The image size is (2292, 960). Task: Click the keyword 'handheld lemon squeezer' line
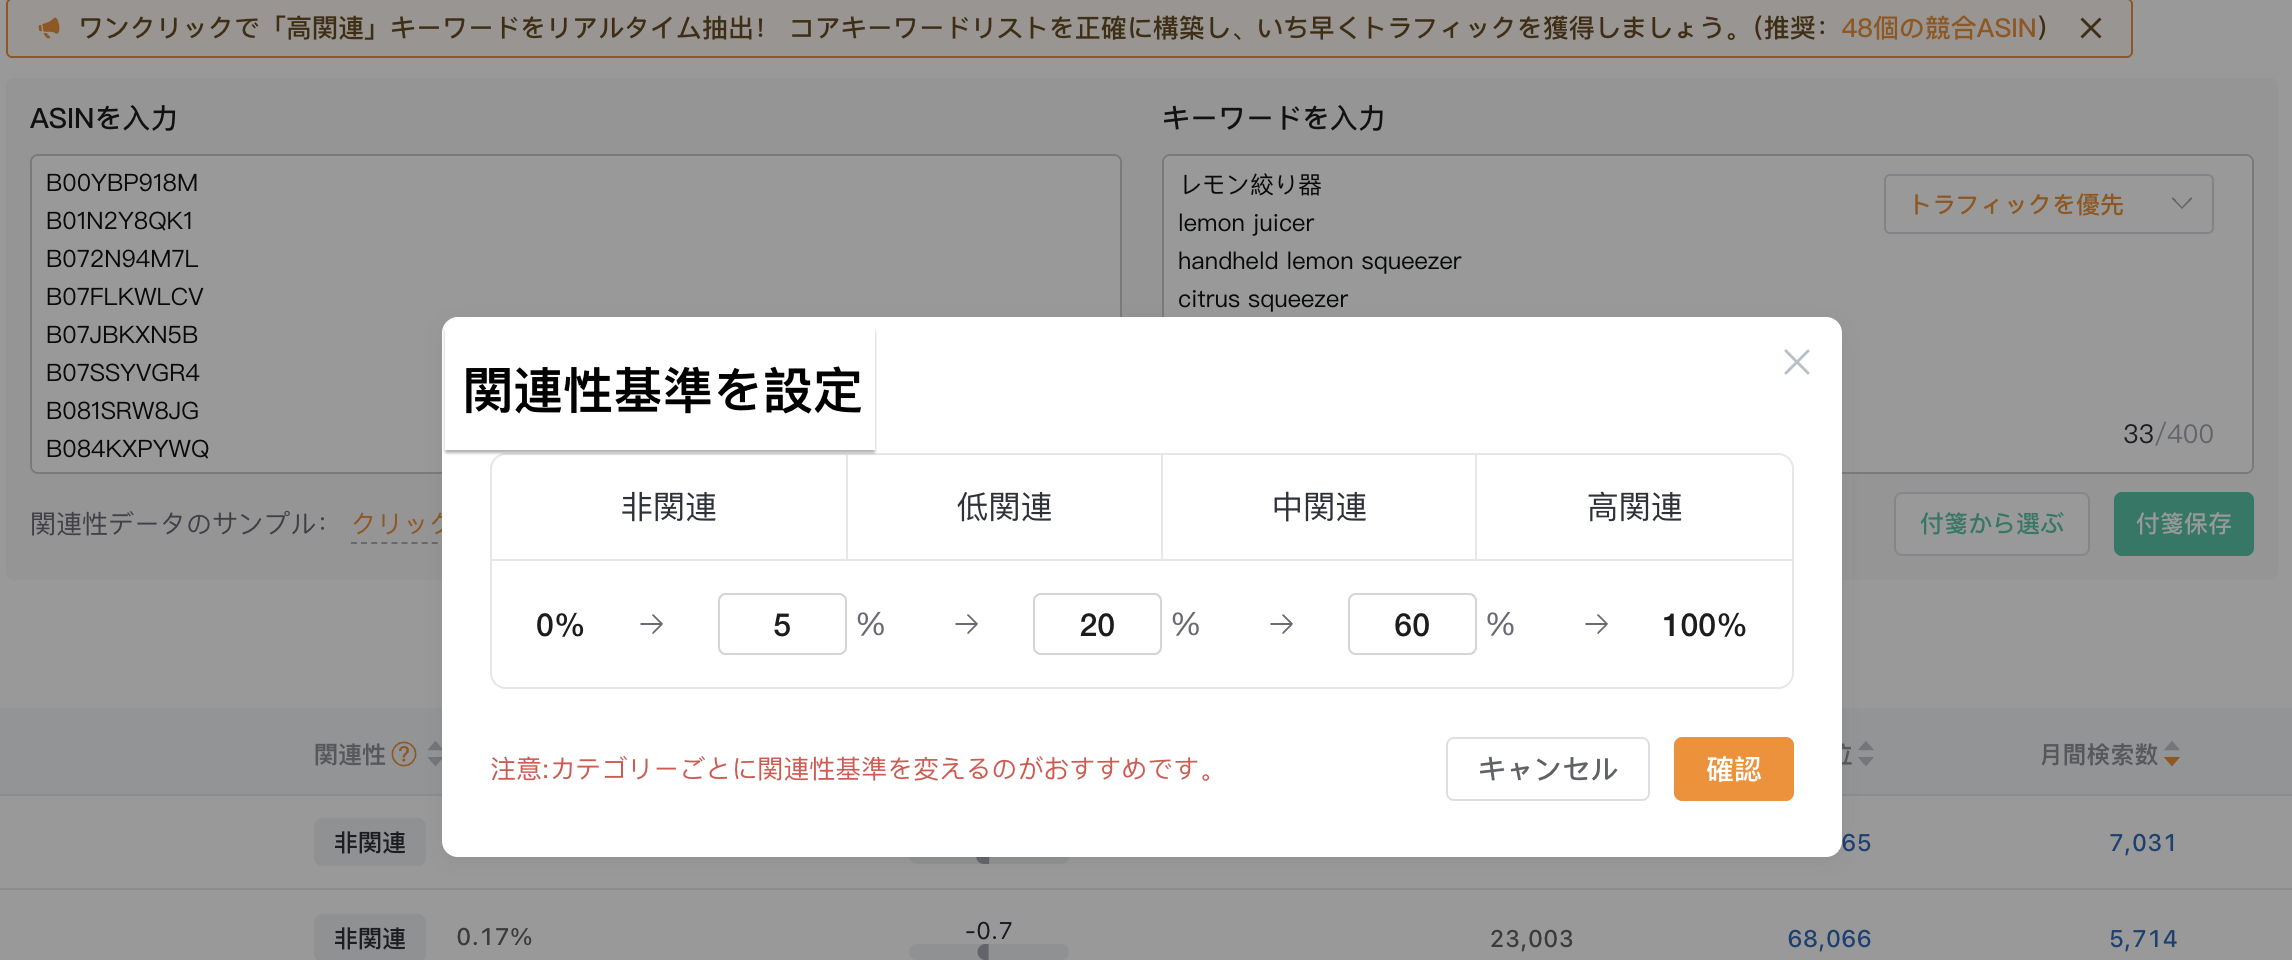(x=1319, y=261)
